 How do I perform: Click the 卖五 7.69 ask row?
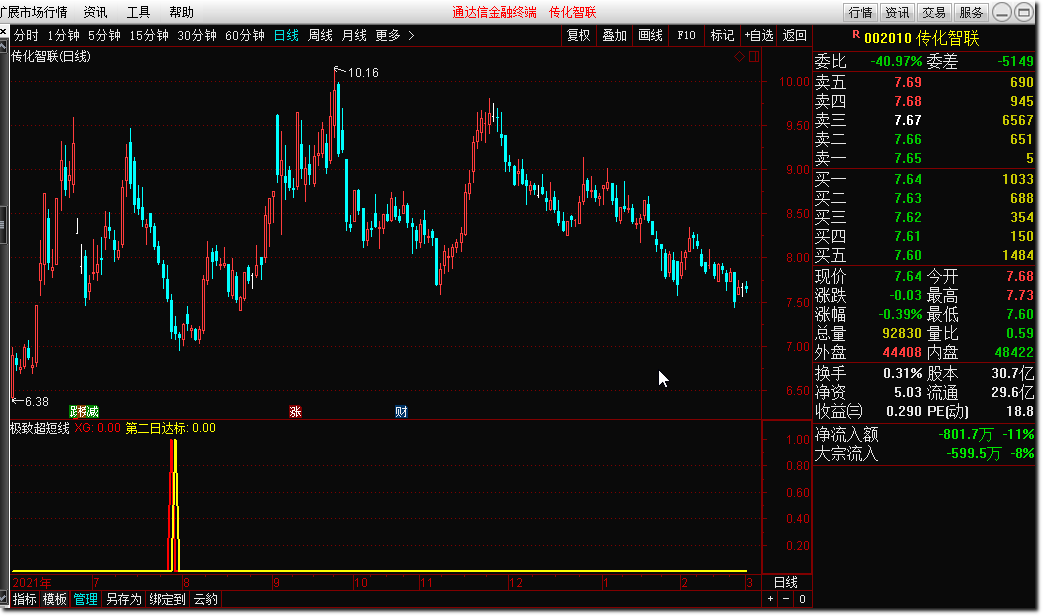[x=924, y=82]
